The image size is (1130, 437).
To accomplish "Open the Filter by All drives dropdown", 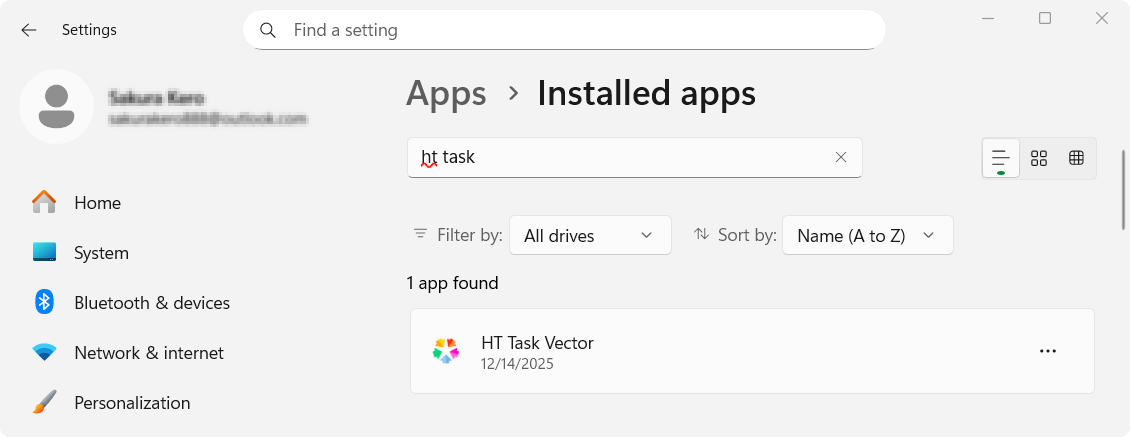I will [x=589, y=235].
